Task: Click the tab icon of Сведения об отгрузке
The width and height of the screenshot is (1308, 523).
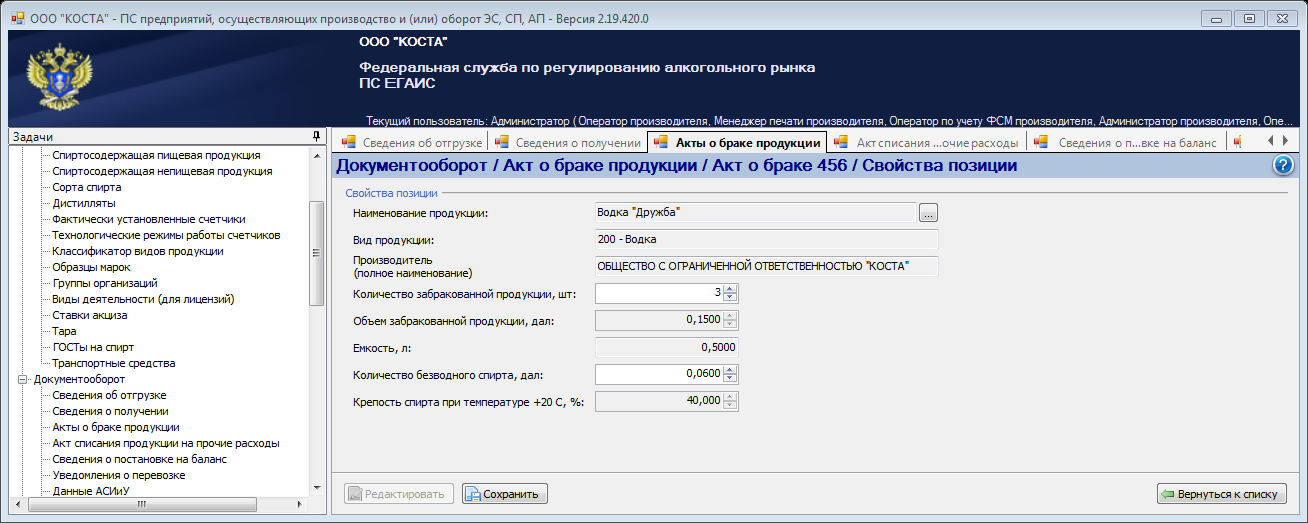Action: [350, 143]
